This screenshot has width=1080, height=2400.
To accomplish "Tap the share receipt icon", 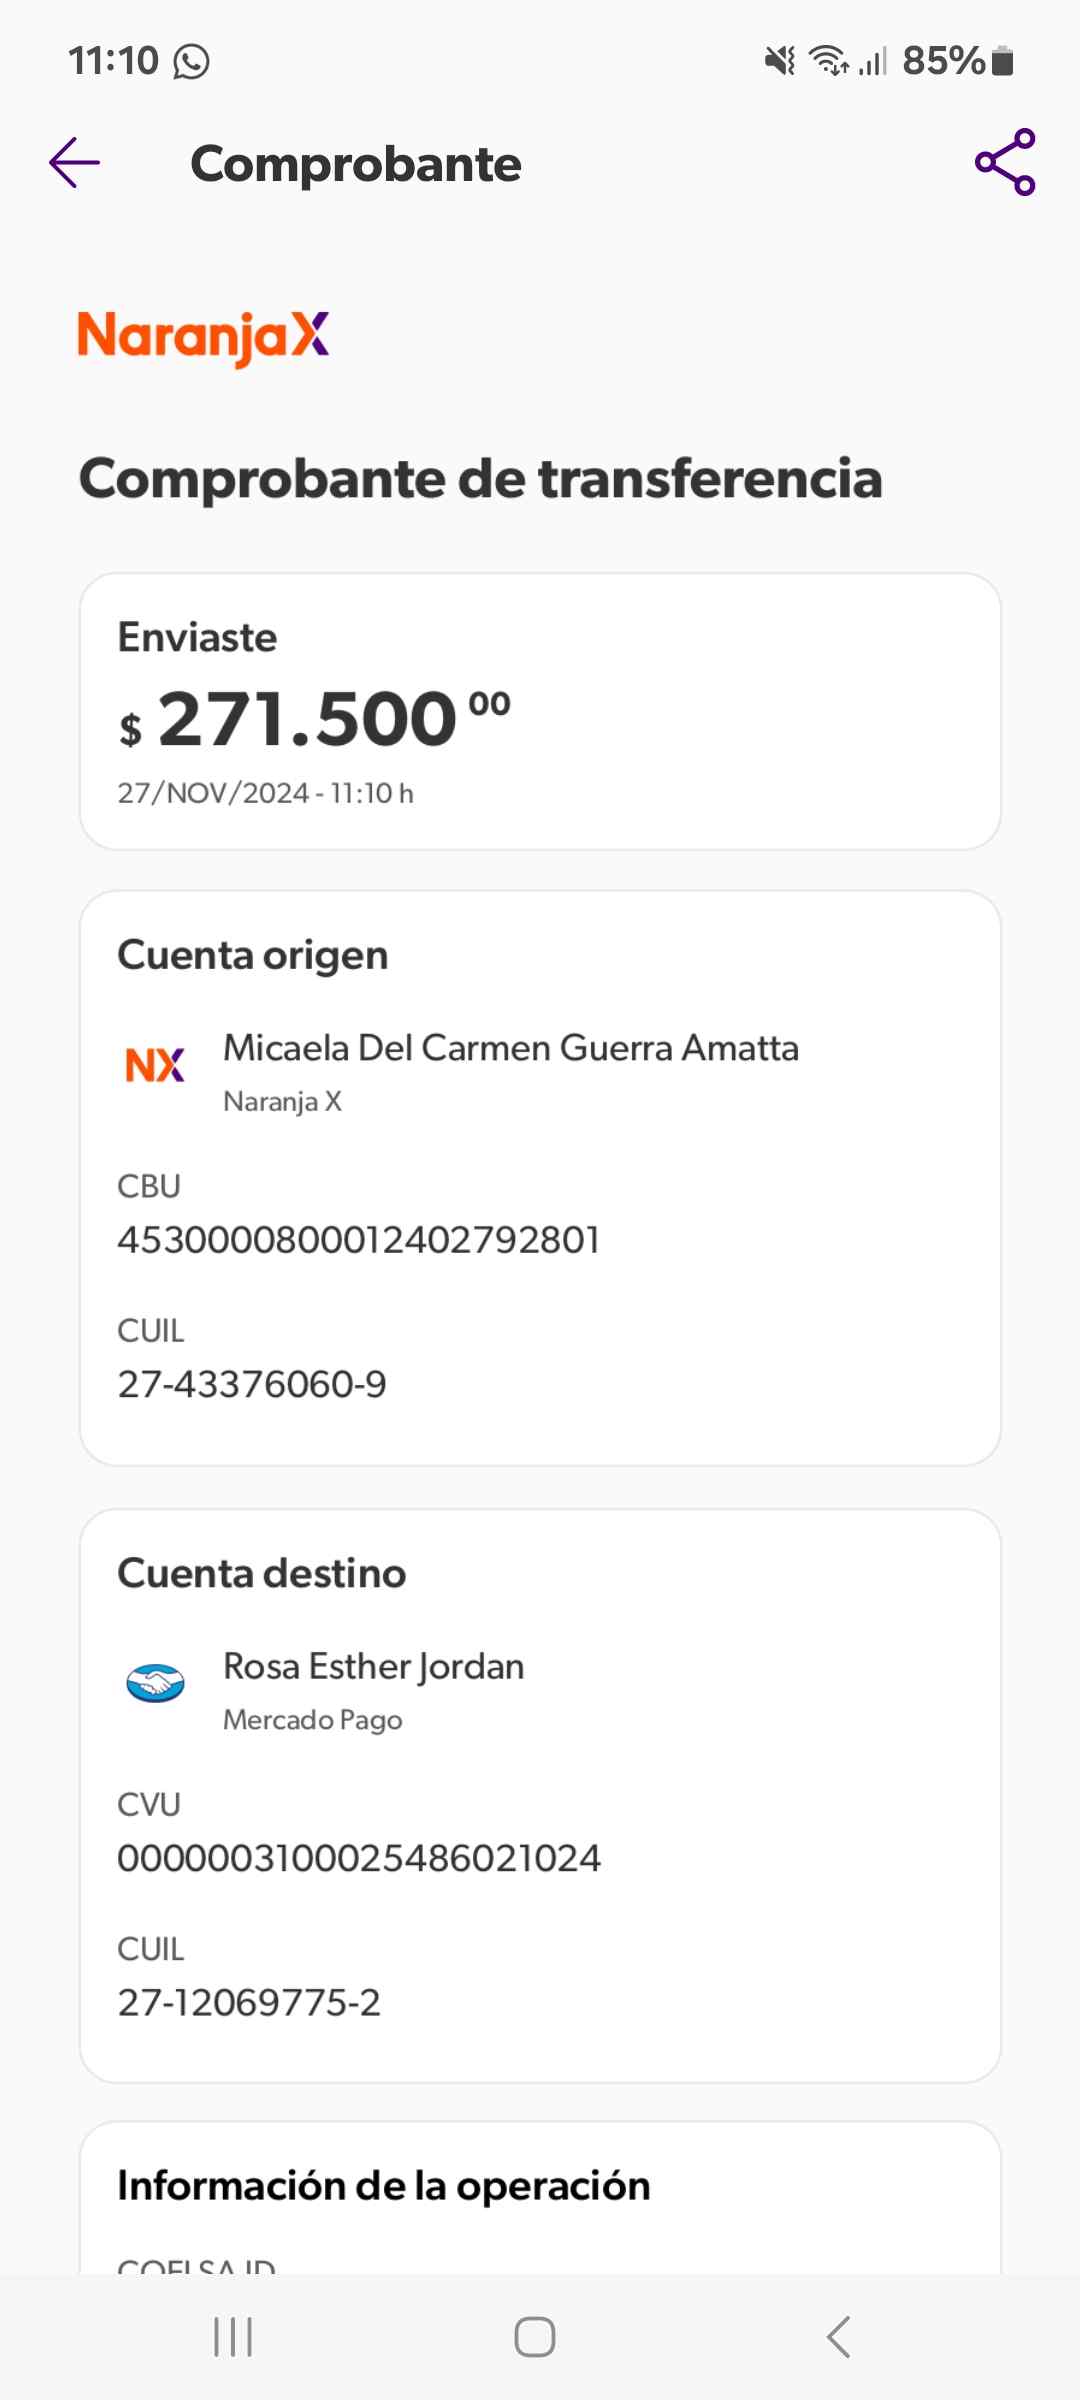I will tap(1005, 162).
